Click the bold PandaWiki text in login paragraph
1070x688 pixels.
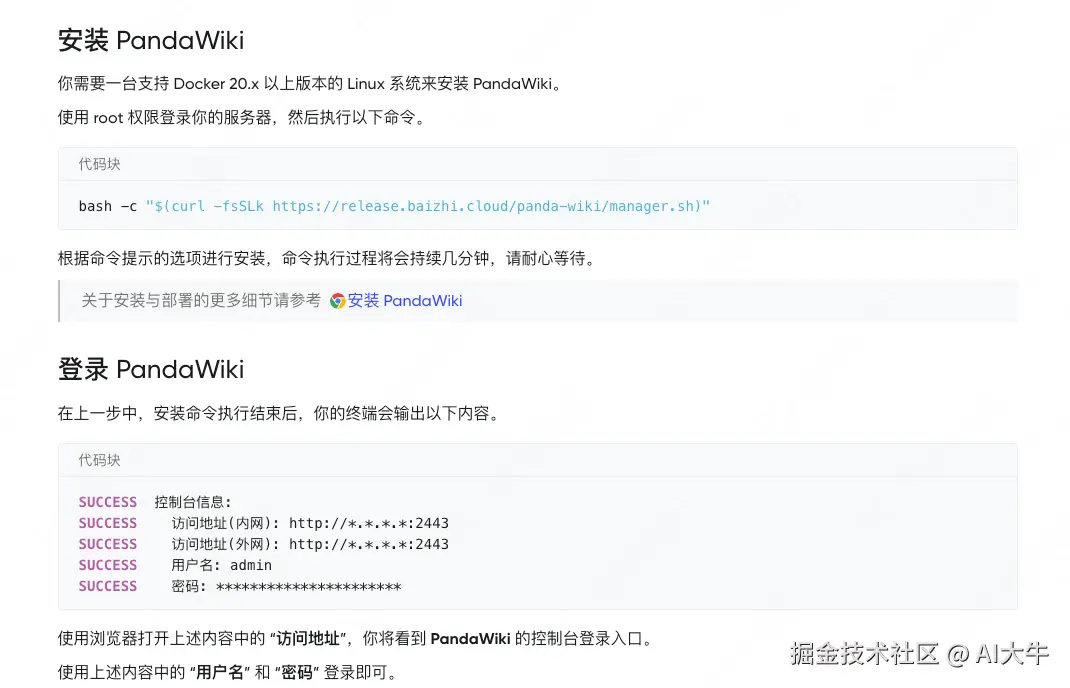point(470,639)
